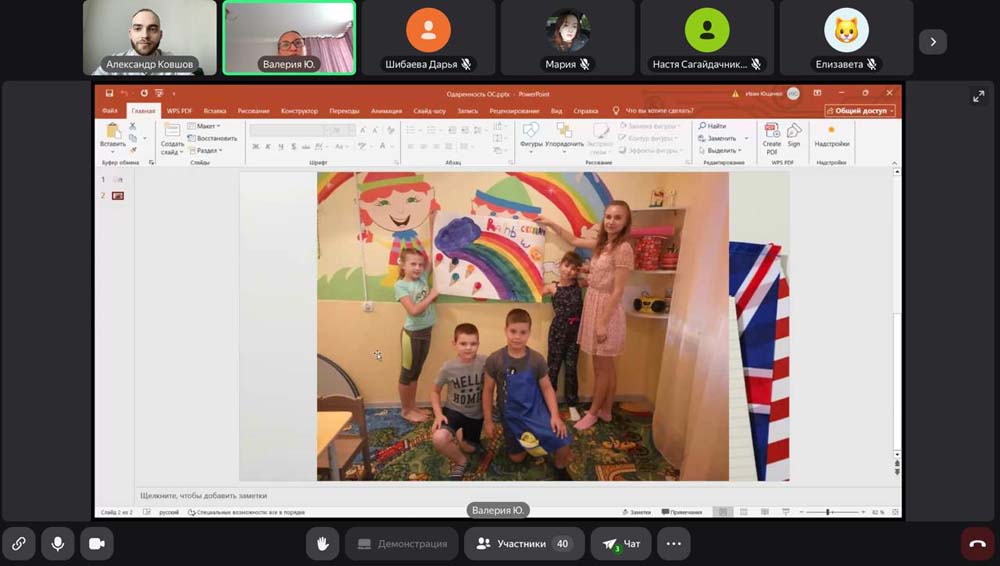Copy the meeting link with the chain icon

click(x=18, y=543)
